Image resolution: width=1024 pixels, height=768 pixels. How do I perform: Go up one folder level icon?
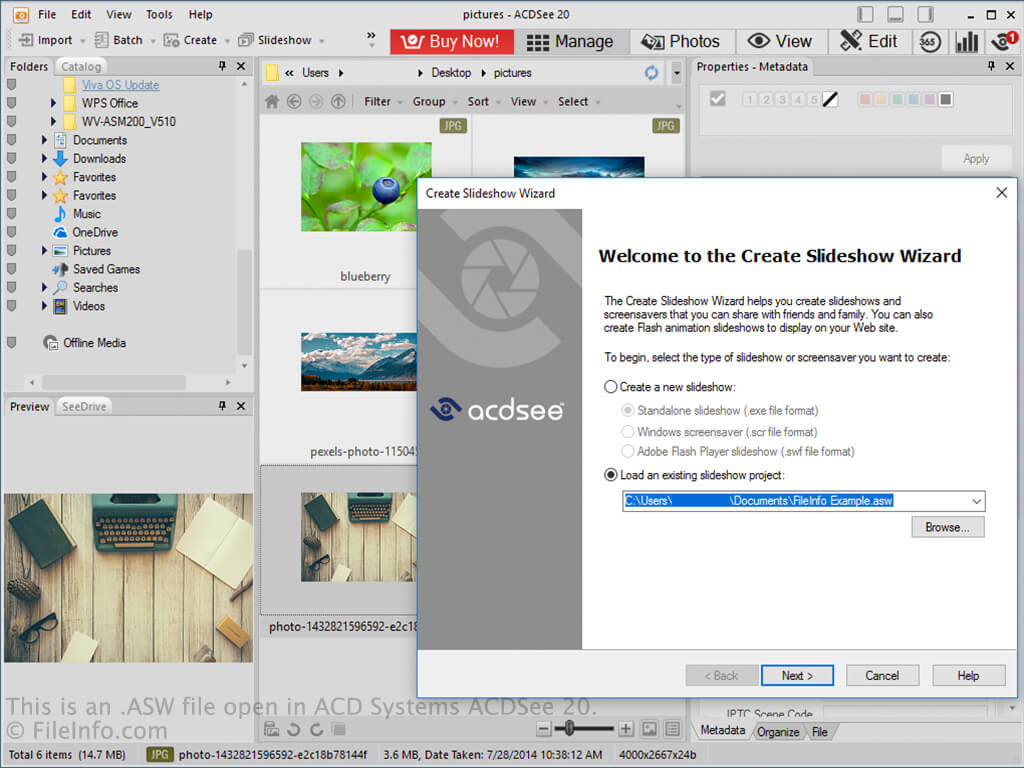[x=338, y=102]
